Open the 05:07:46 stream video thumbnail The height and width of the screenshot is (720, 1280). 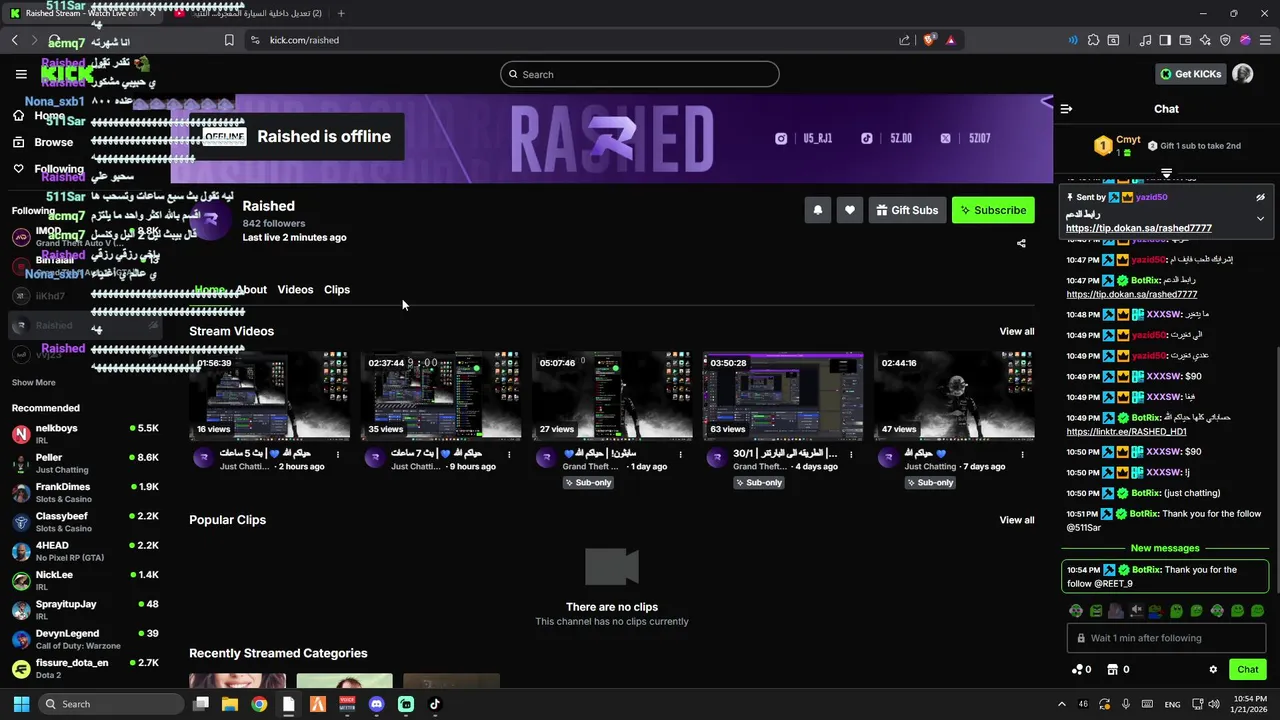tap(612, 396)
